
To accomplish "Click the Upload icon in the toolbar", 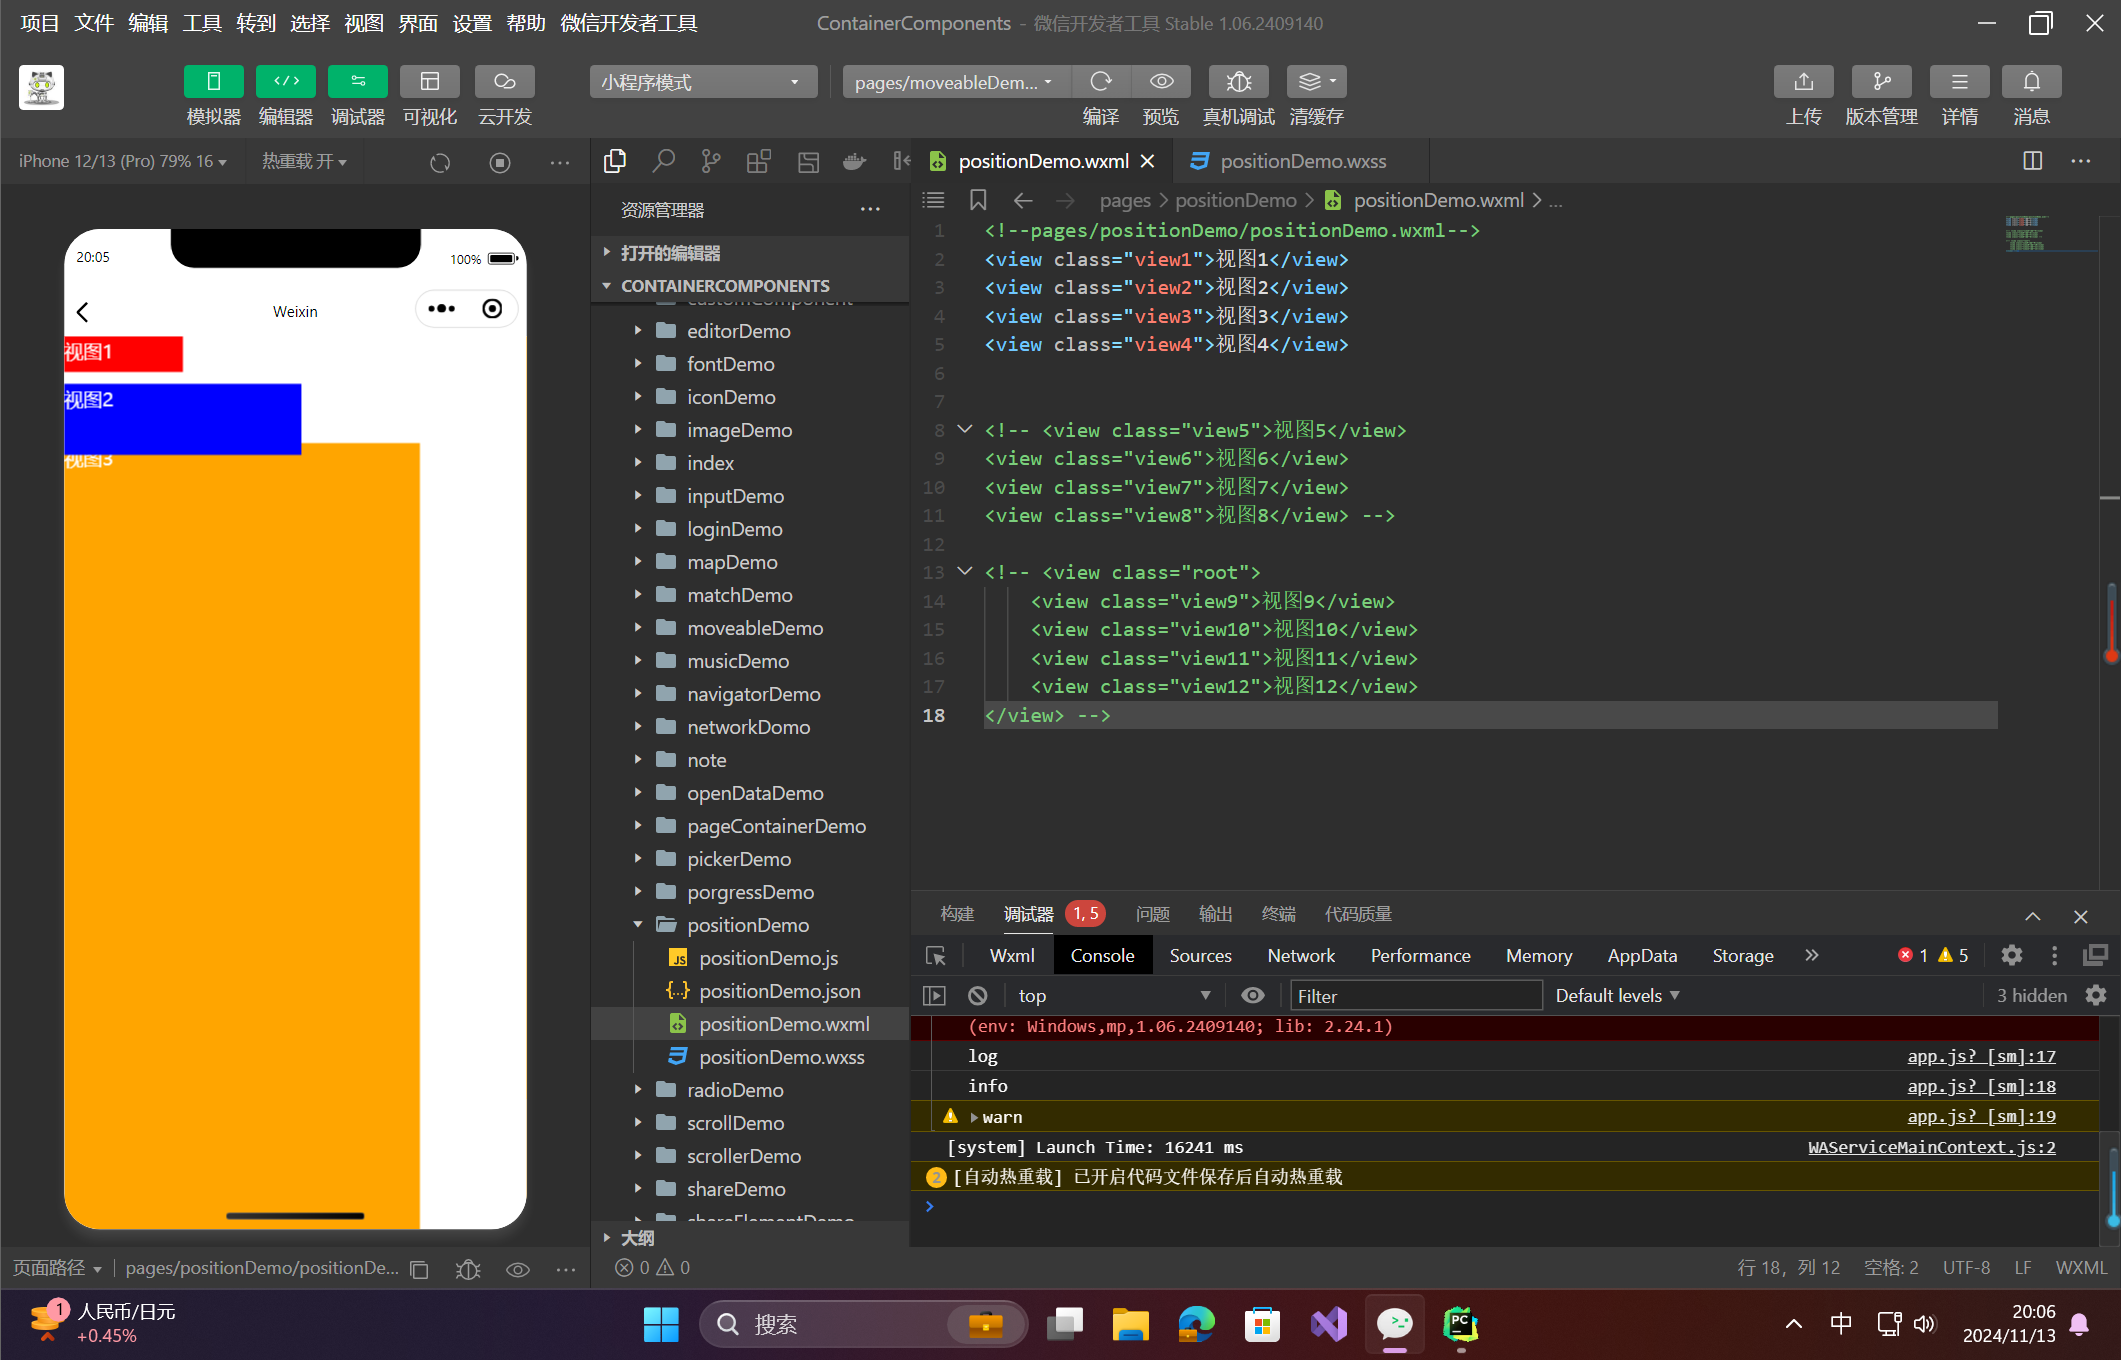I will click(1803, 82).
